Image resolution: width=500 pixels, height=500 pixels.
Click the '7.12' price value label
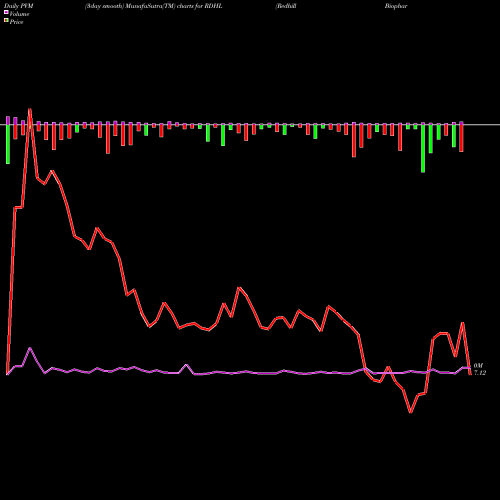click(x=480, y=373)
